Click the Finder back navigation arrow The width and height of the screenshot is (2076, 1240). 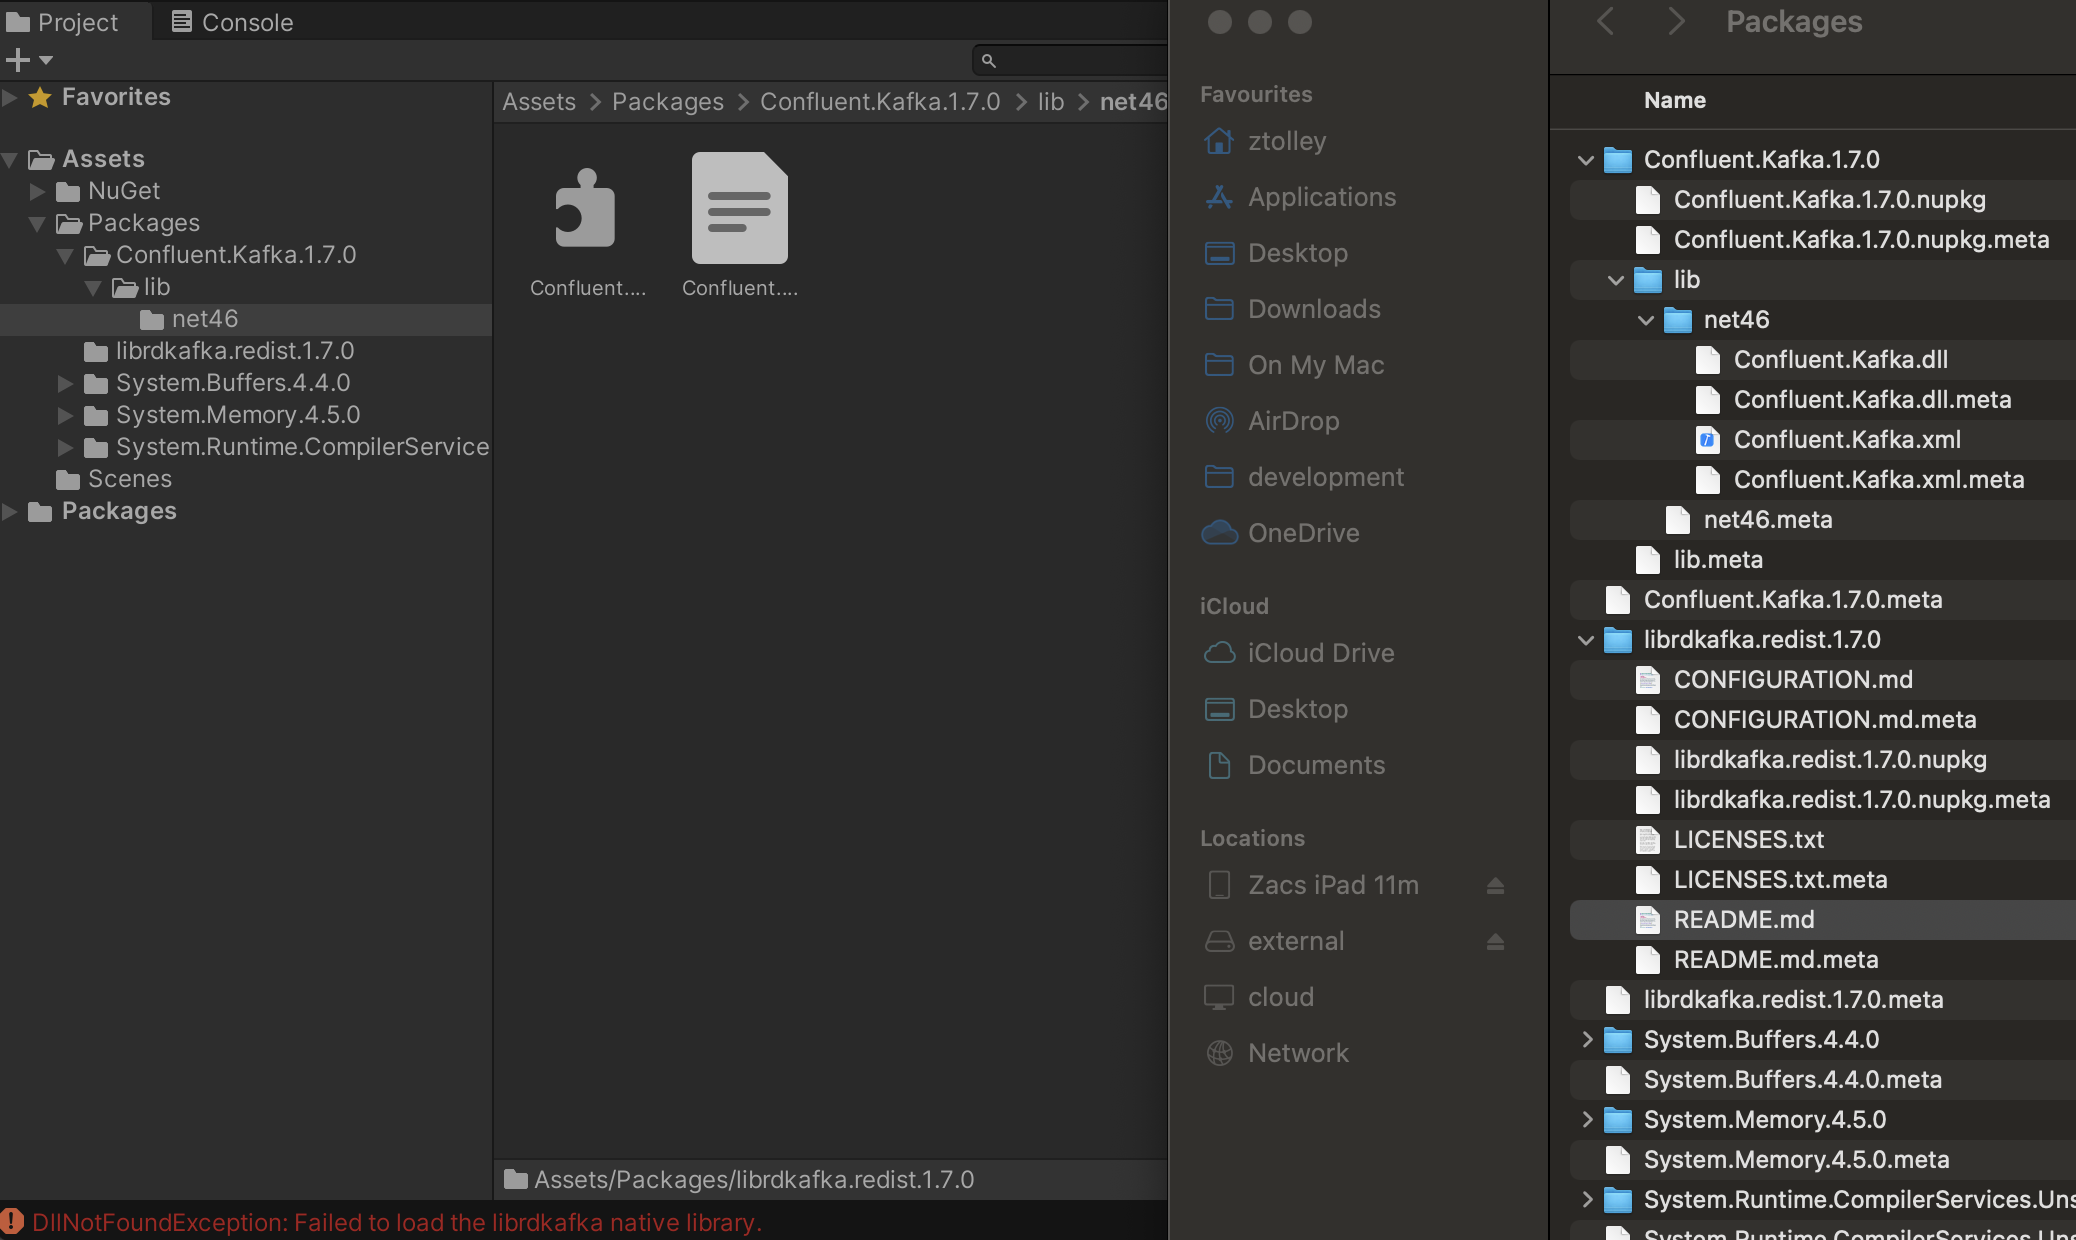(x=1606, y=21)
